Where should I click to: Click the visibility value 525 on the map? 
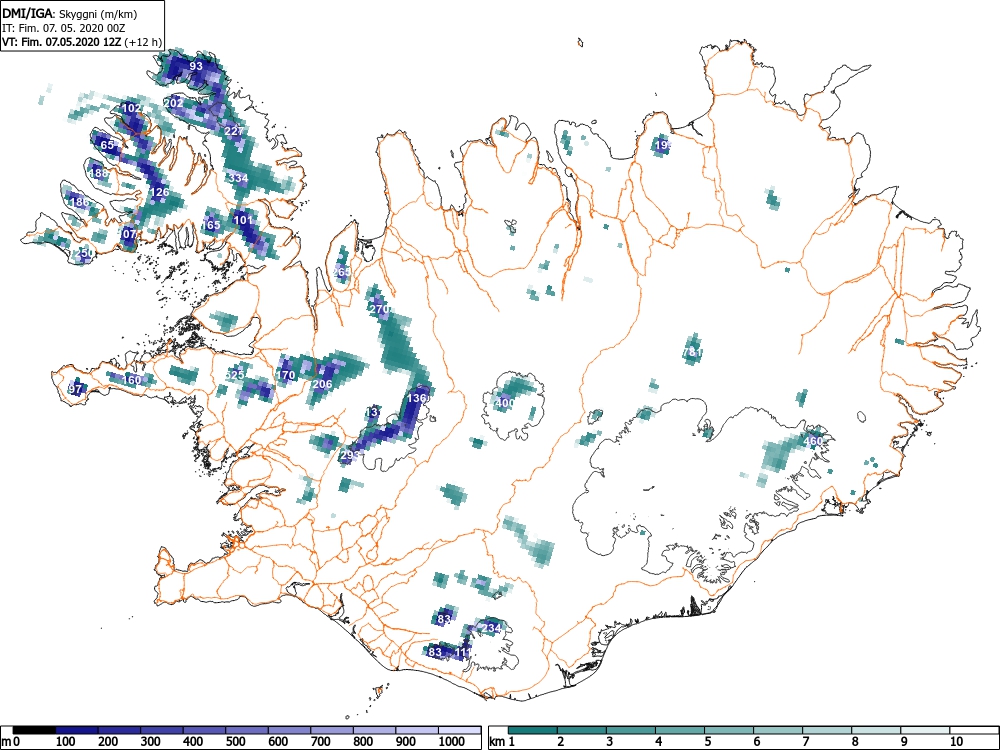coord(235,375)
